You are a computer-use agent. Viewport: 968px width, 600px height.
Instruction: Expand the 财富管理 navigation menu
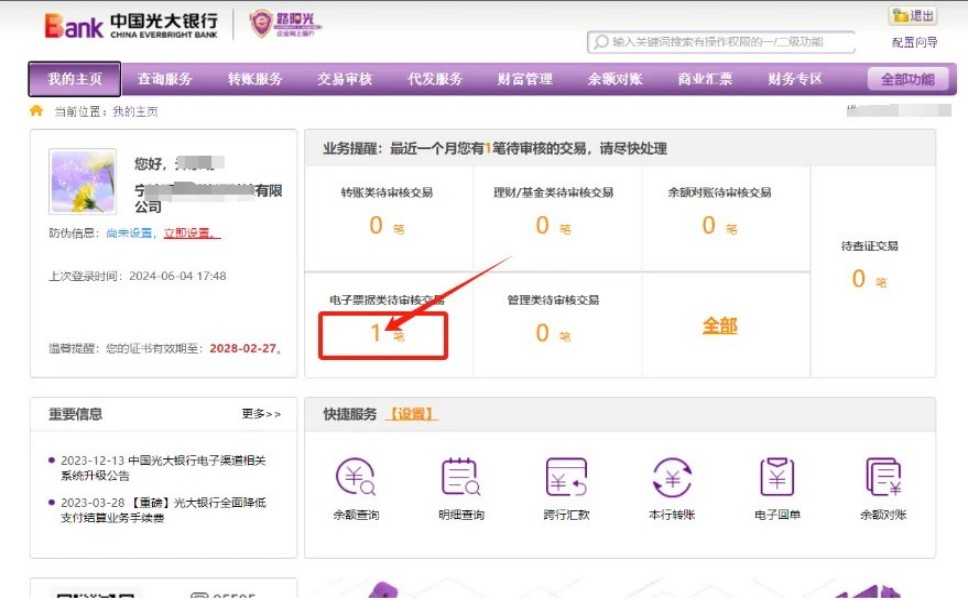[x=525, y=79]
